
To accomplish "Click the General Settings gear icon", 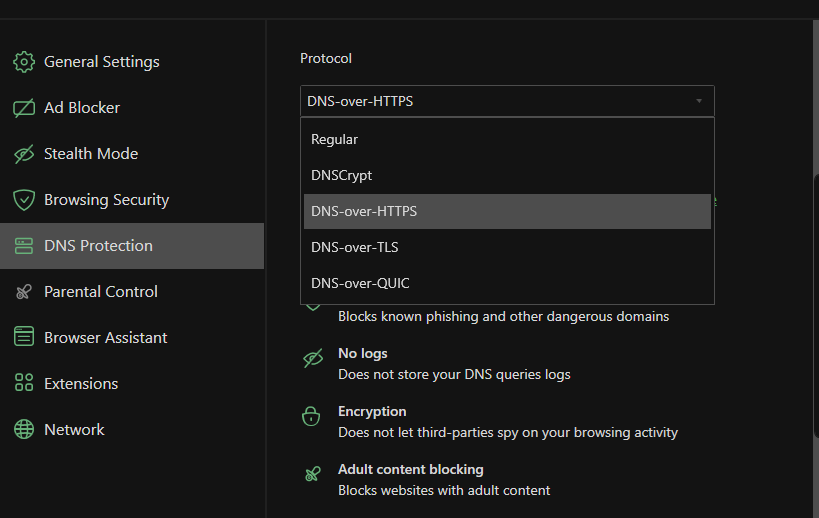I will click(x=24, y=62).
